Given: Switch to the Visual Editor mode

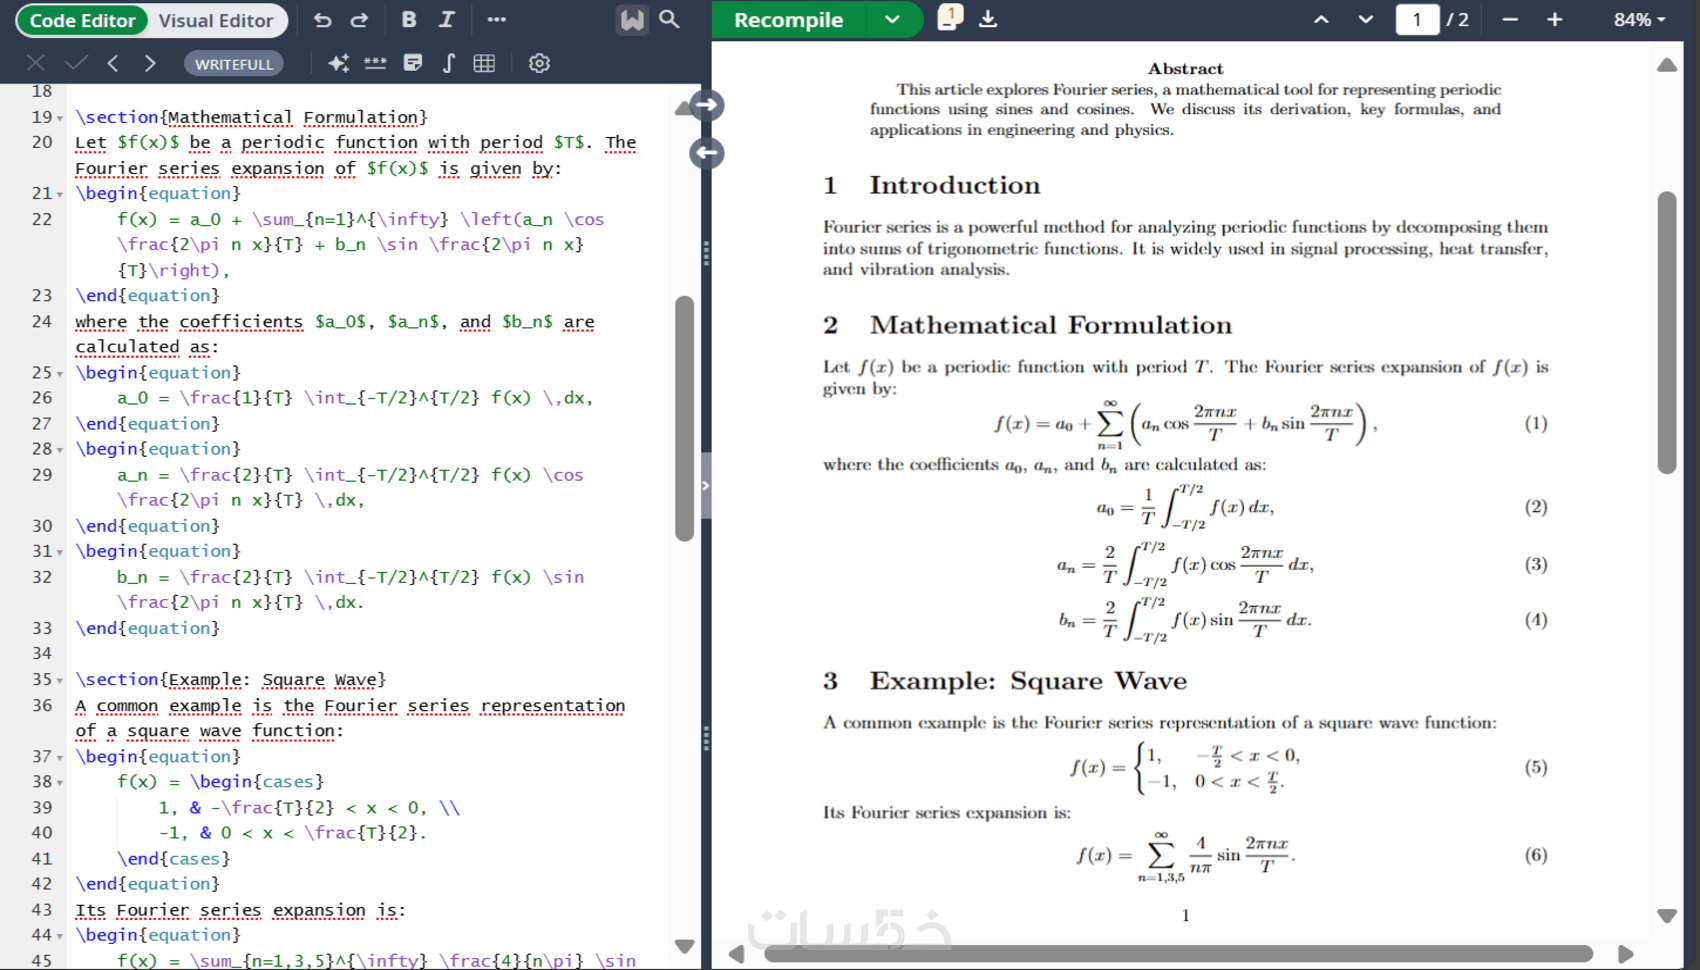Looking at the screenshot, I should coord(216,20).
